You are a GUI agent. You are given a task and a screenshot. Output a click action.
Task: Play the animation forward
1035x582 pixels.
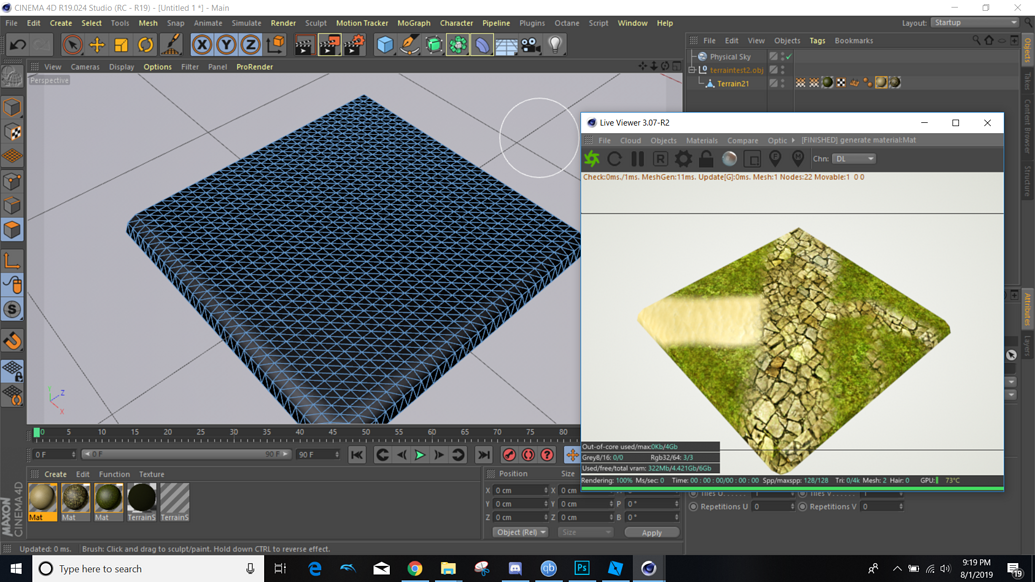pos(419,455)
